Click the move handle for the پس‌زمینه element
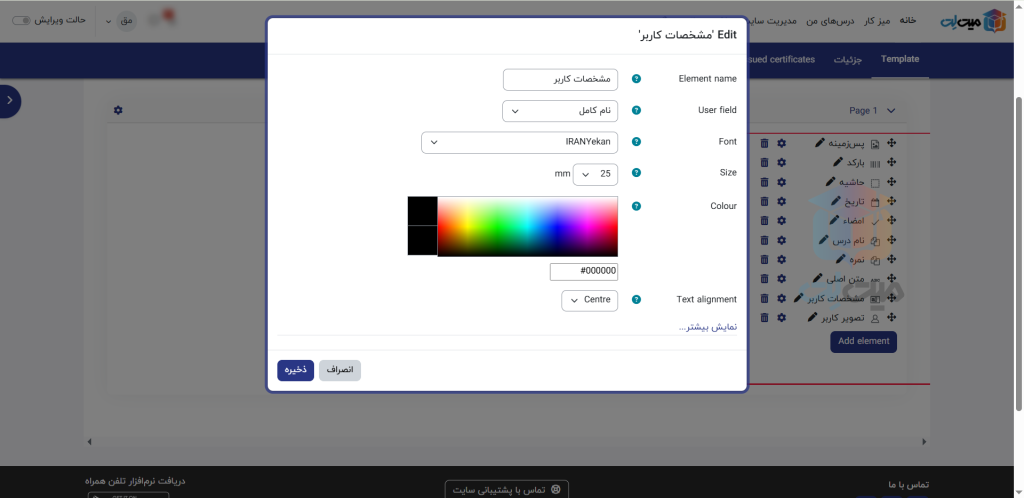 pyautogui.click(x=891, y=143)
